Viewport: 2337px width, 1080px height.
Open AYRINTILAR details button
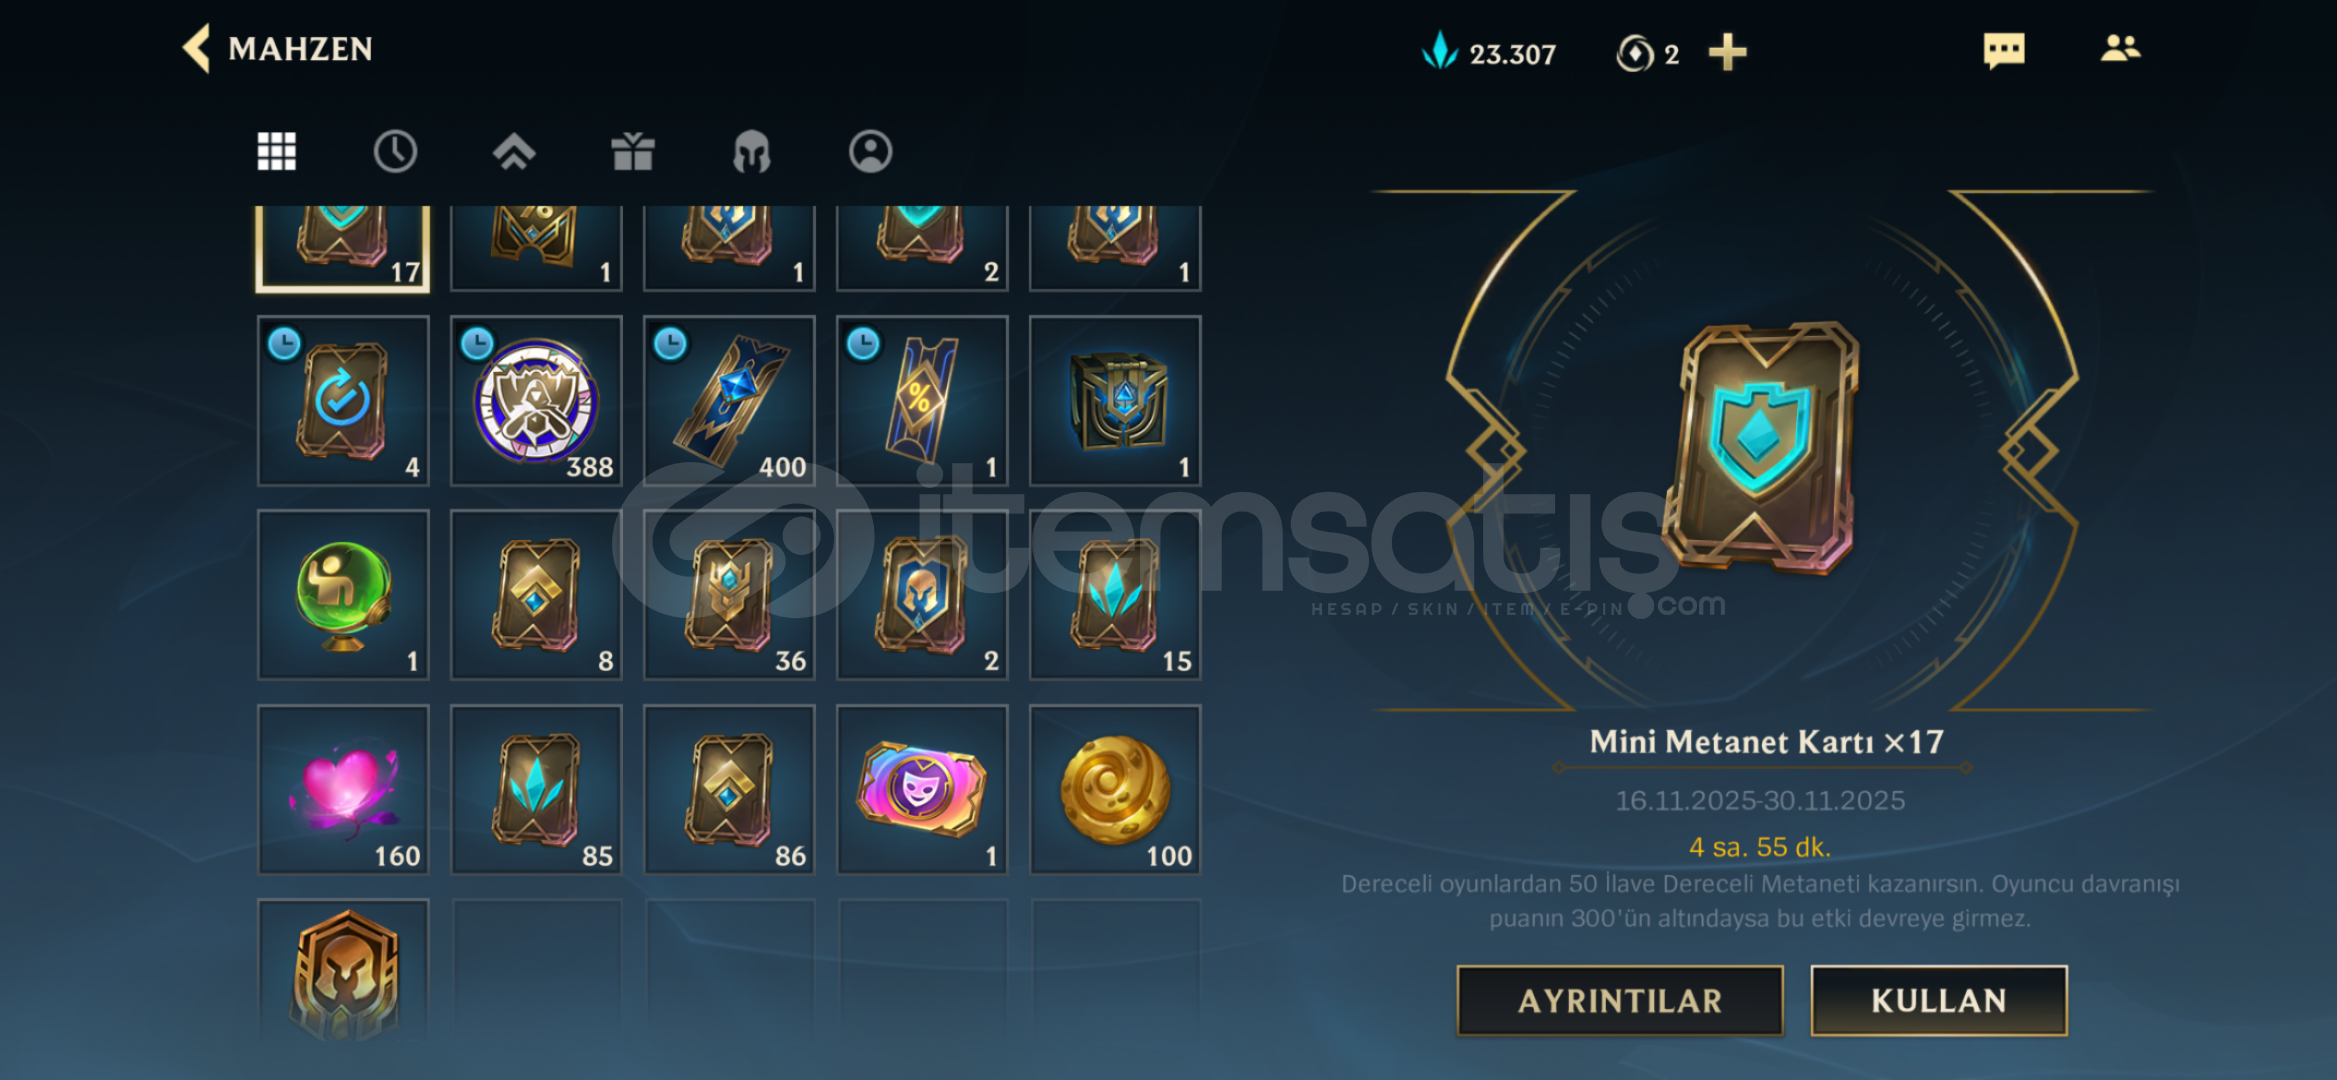tap(1620, 1000)
